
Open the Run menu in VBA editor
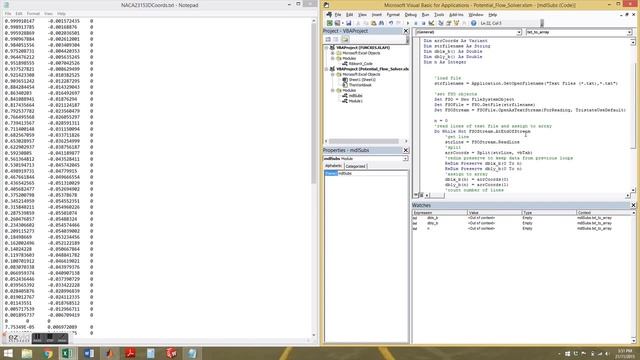click(425, 15)
